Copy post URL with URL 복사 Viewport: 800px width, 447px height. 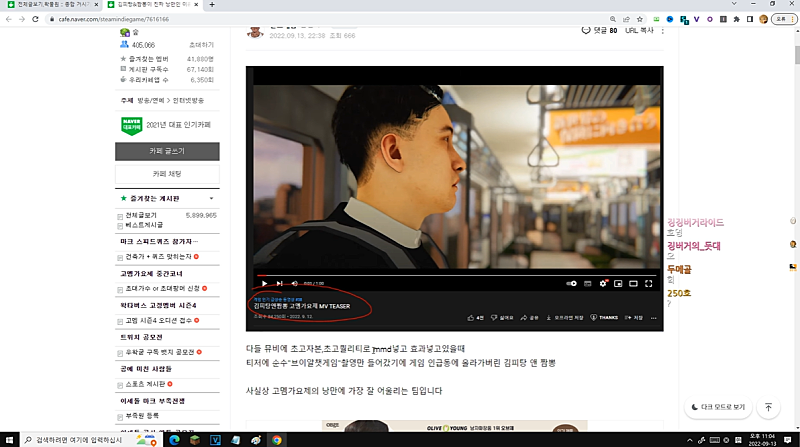click(x=639, y=31)
